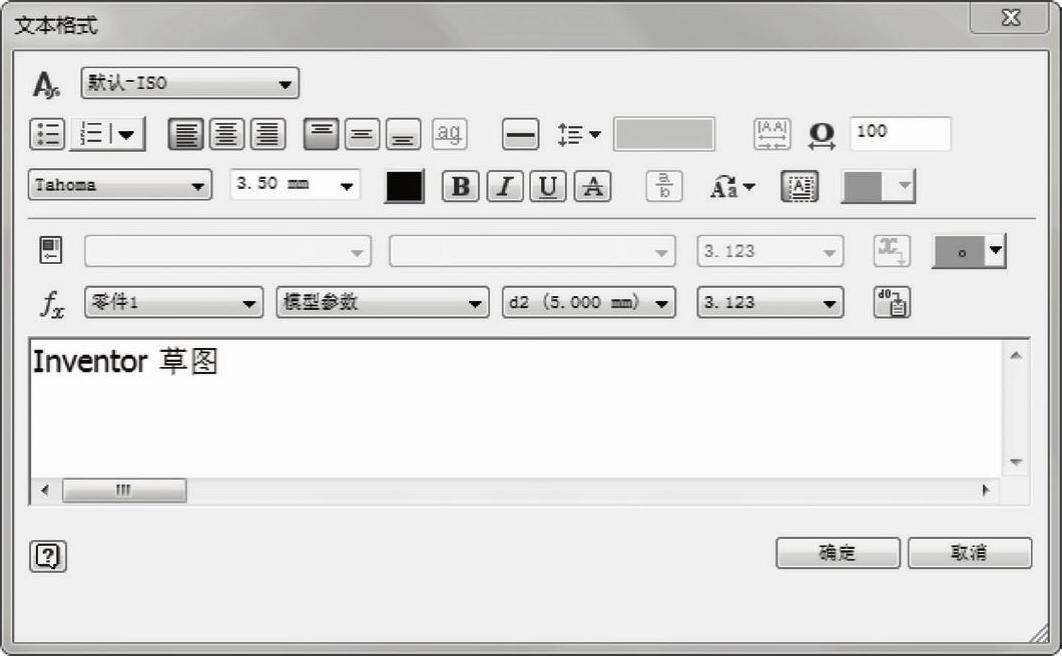Toggle middle vertical alignment
This screenshot has height=656, width=1062.
pyautogui.click(x=362, y=133)
